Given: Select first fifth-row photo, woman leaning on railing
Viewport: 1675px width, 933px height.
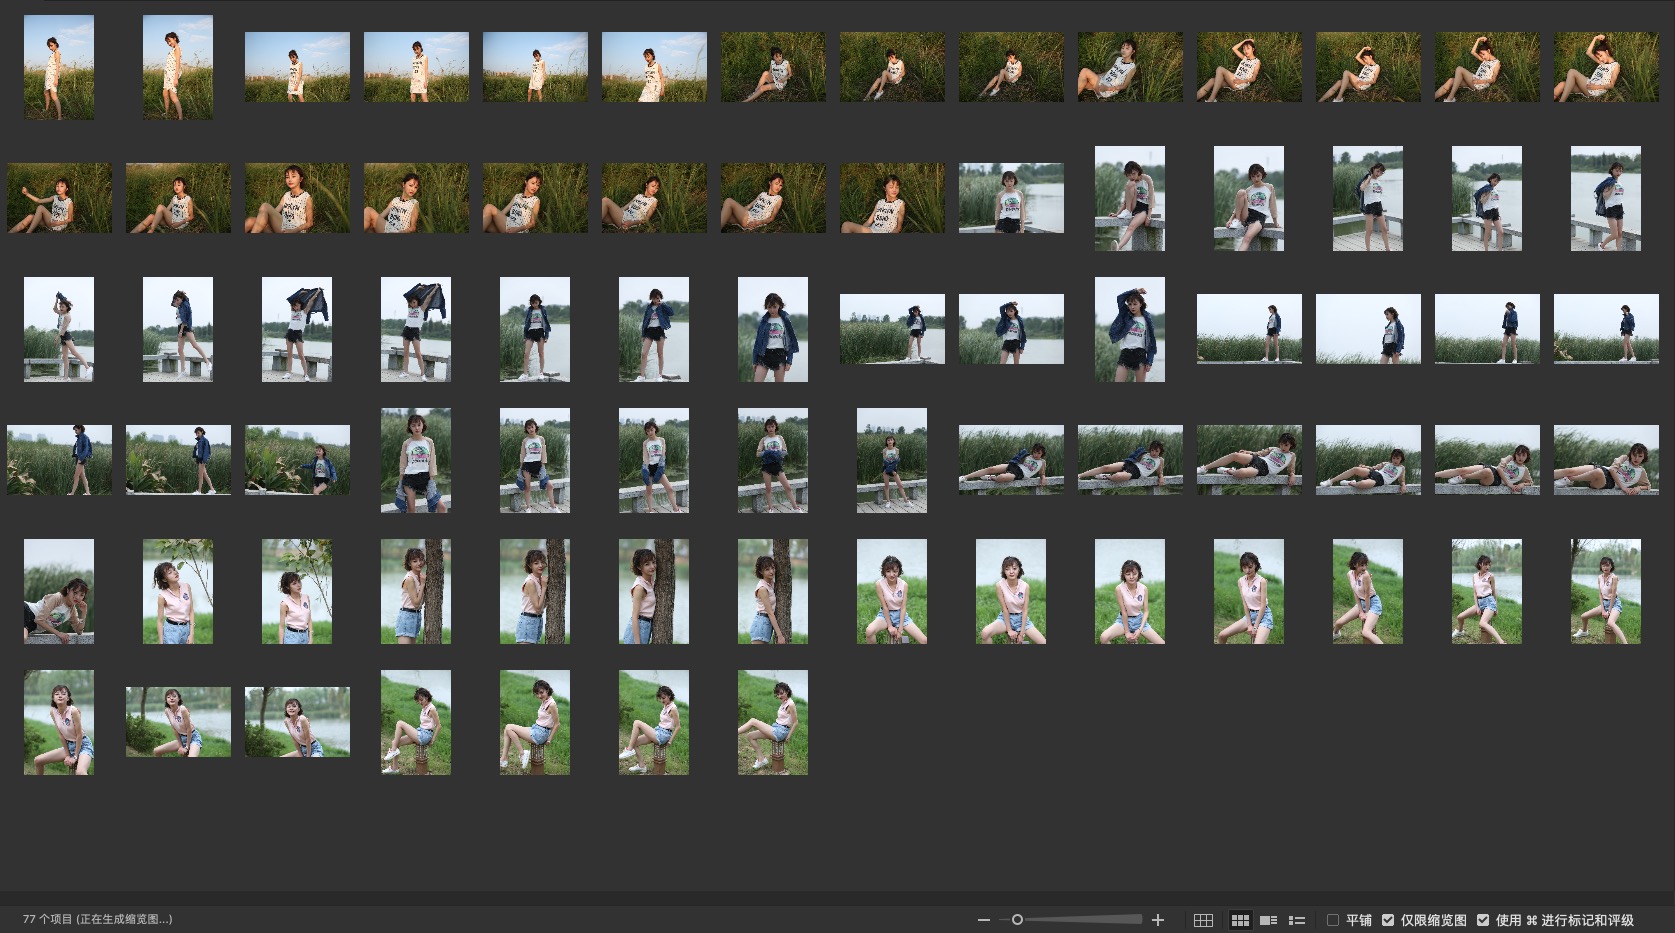Looking at the screenshot, I should click(59, 591).
